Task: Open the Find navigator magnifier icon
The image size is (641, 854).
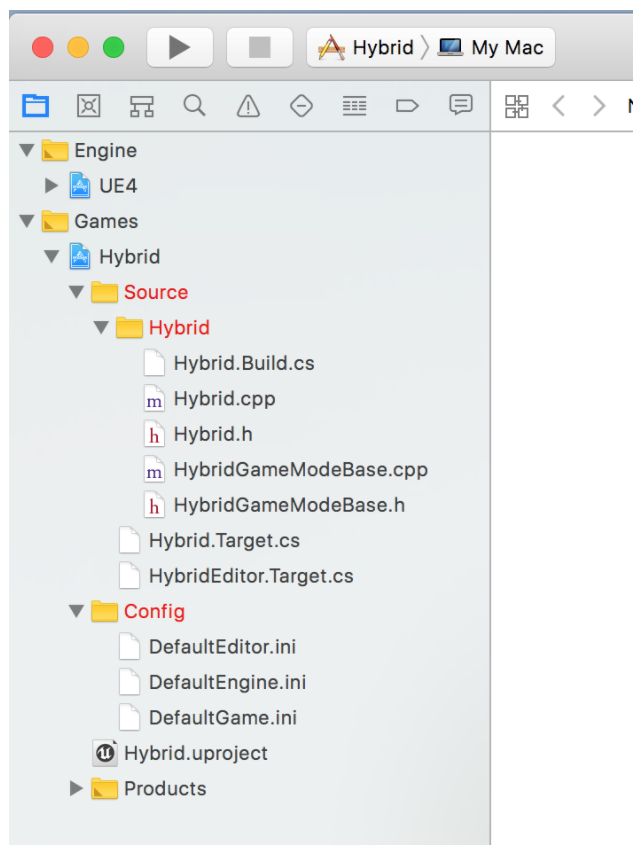Action: point(194,106)
